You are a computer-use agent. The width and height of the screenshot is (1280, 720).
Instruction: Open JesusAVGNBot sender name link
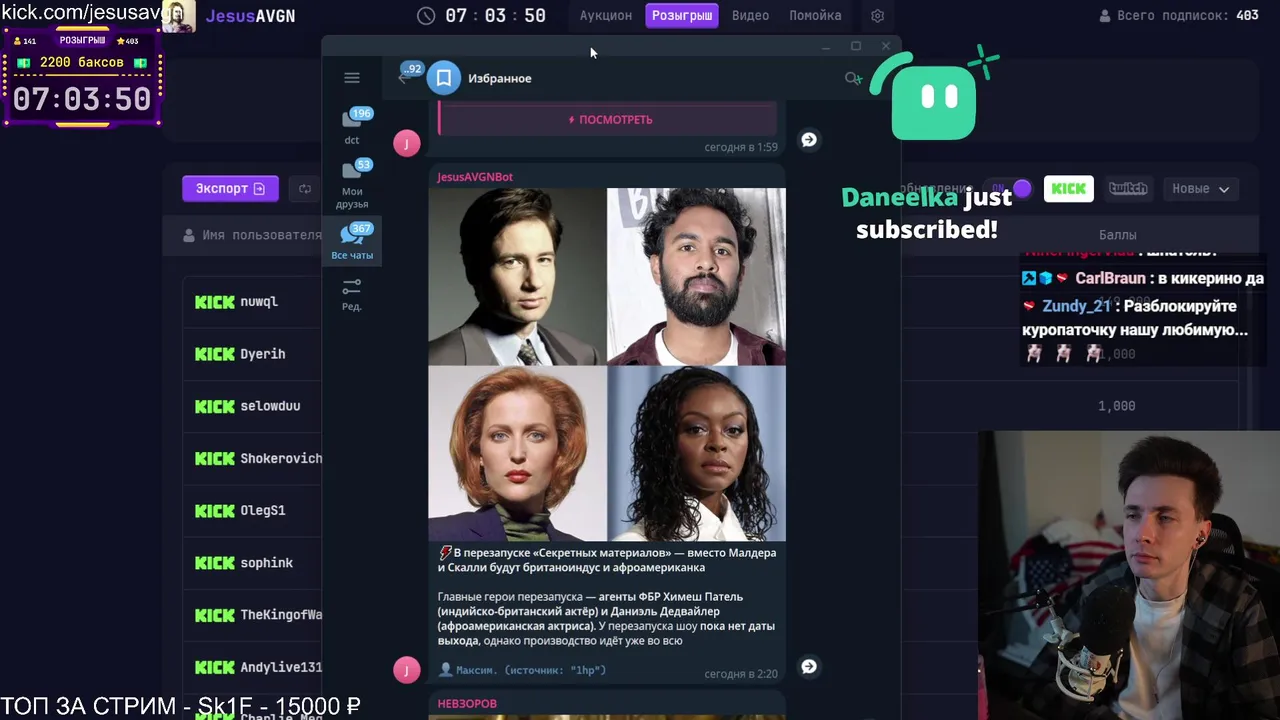[x=475, y=177]
